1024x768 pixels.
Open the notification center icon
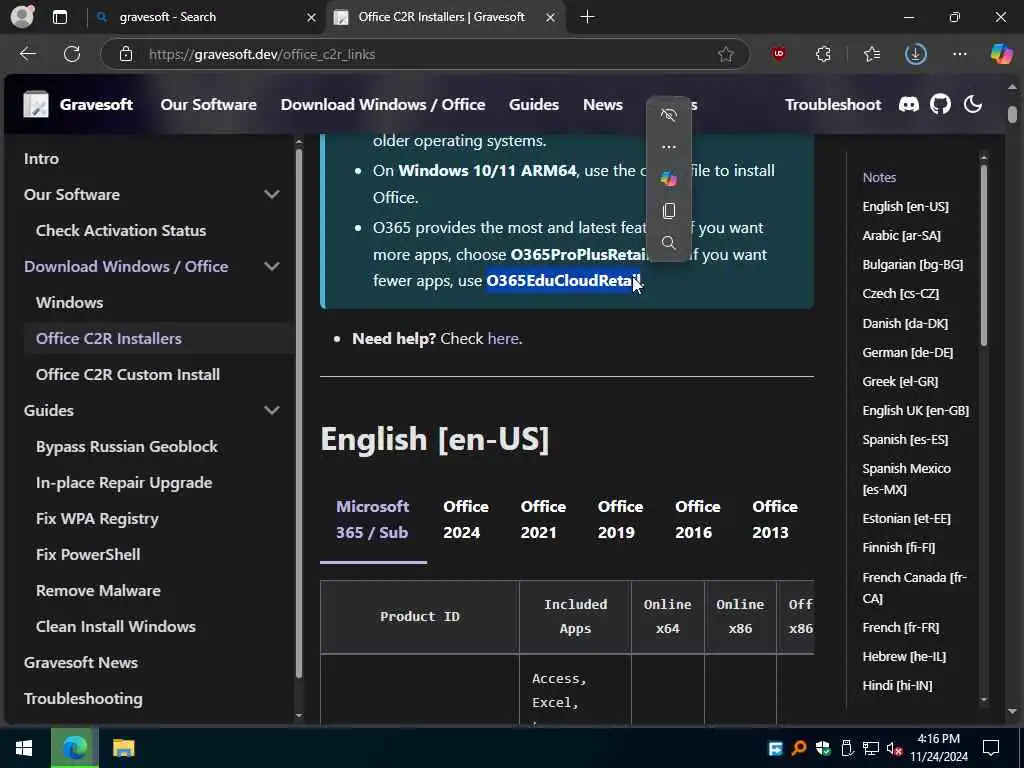click(991, 748)
